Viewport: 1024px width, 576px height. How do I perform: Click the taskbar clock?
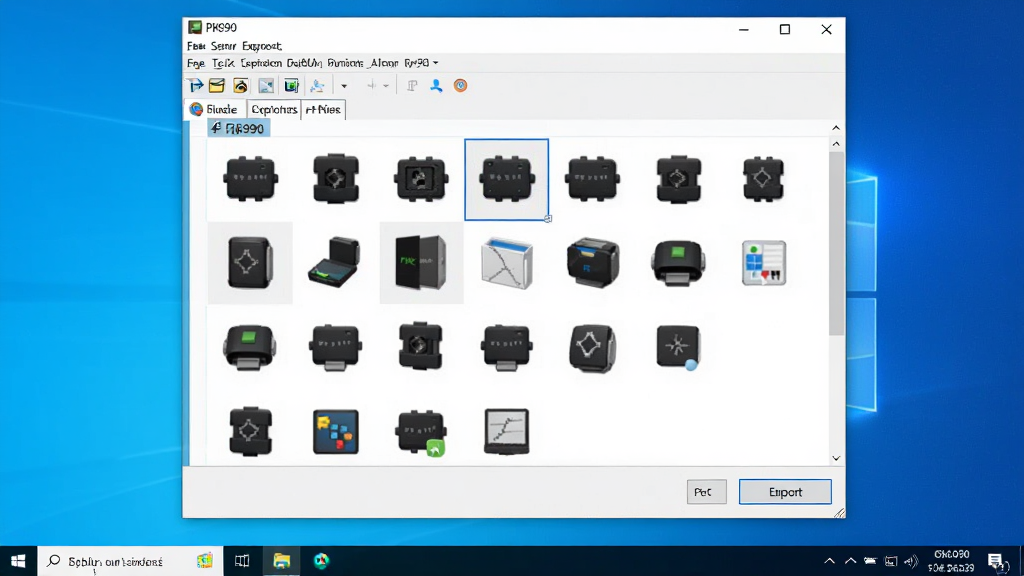(952, 561)
